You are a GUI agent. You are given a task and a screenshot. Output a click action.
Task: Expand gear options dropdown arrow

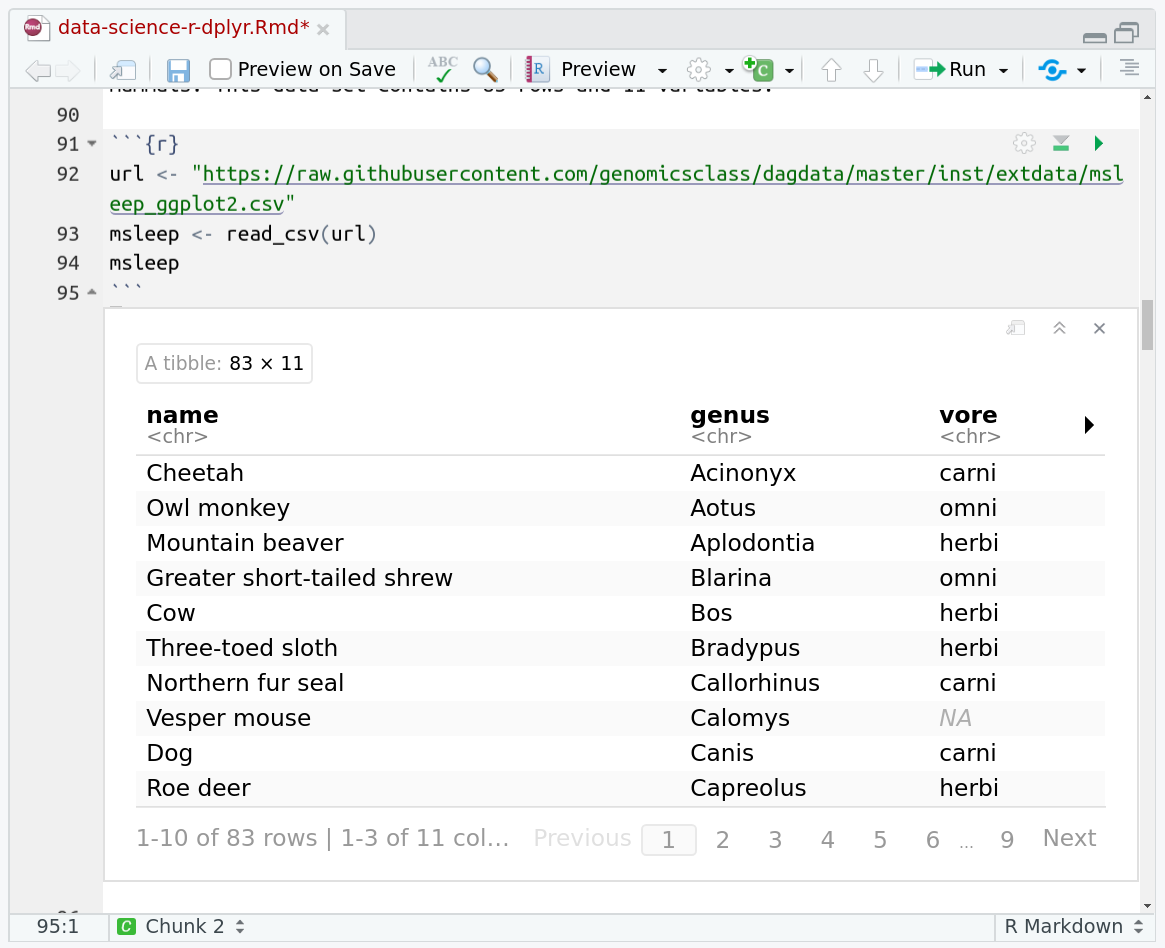click(729, 71)
